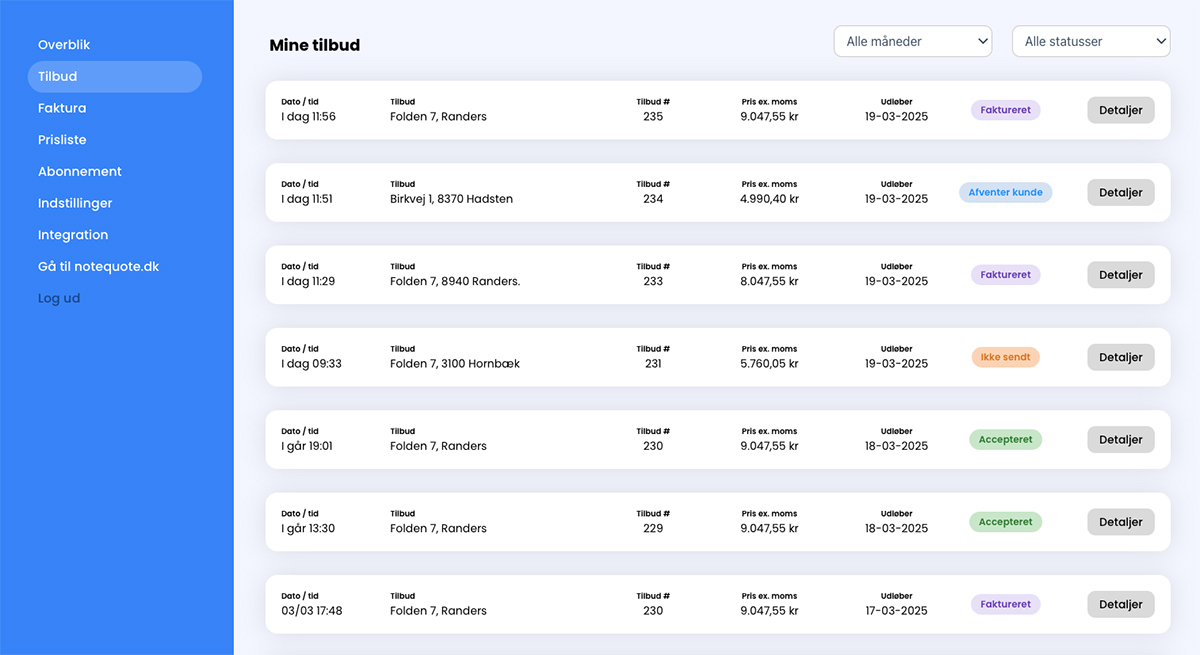Open Abonnement page
Screen dimensions: 1200x655
coord(80,172)
